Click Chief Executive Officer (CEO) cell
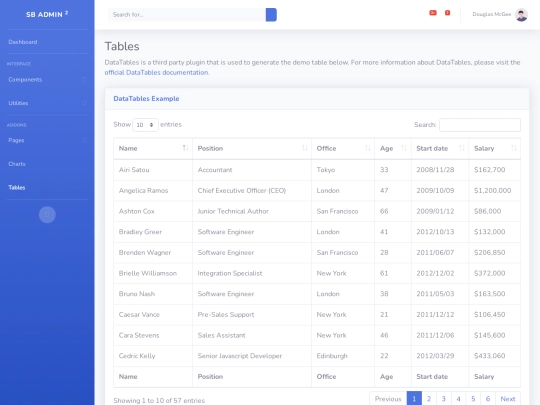 click(x=252, y=190)
